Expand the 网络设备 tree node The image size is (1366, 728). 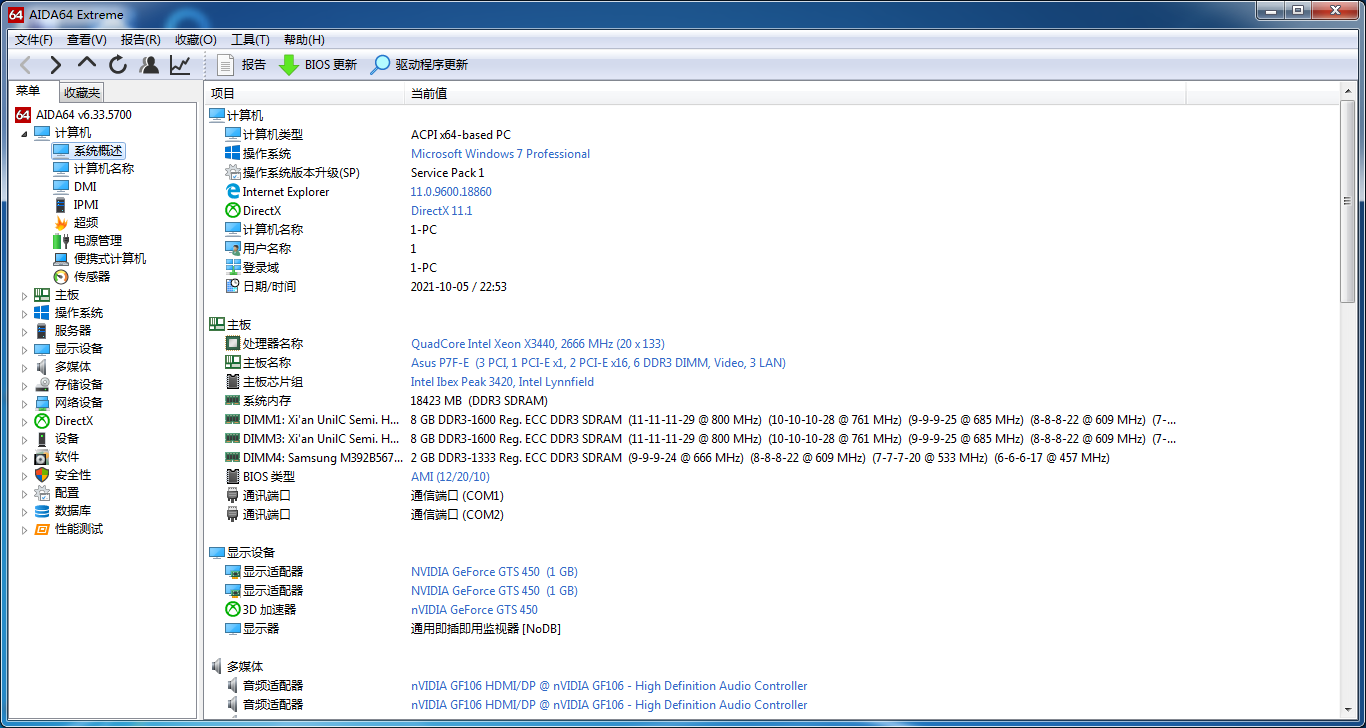[24, 403]
